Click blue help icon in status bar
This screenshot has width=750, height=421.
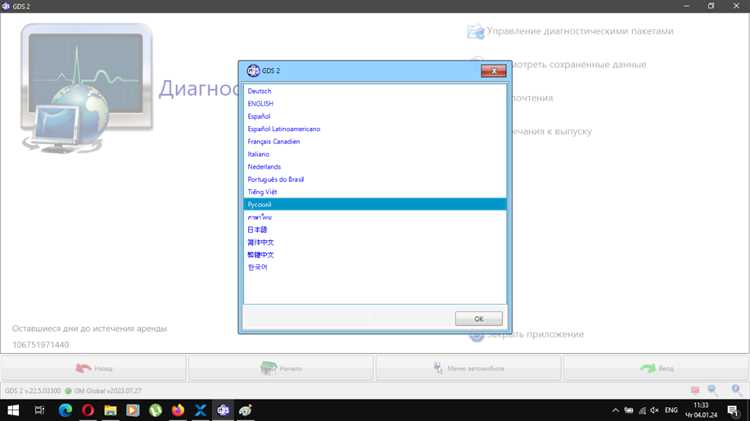point(736,390)
